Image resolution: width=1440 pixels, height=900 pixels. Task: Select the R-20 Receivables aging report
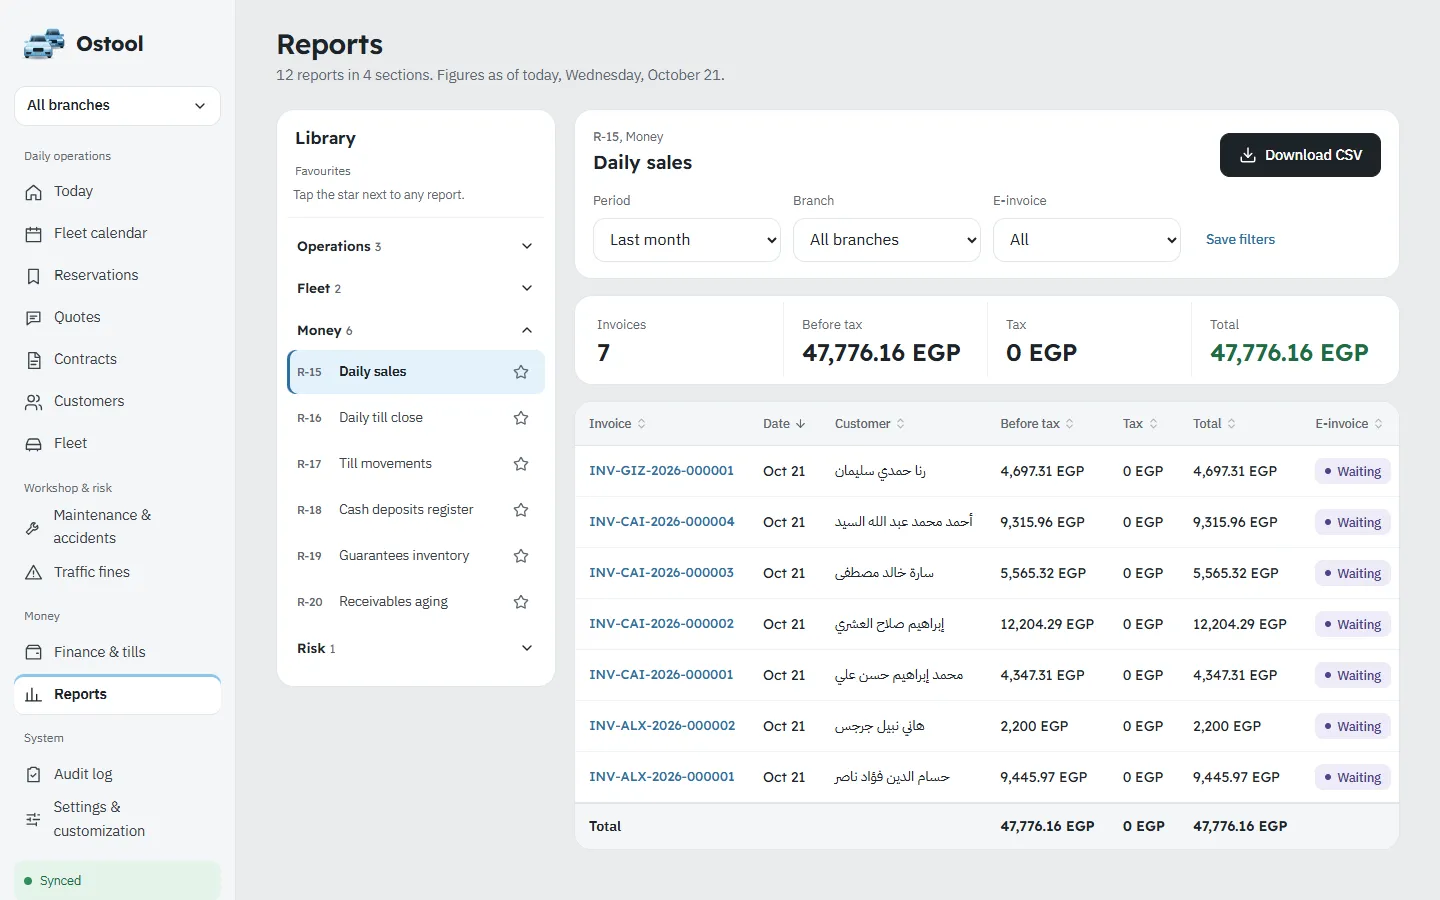point(416,602)
